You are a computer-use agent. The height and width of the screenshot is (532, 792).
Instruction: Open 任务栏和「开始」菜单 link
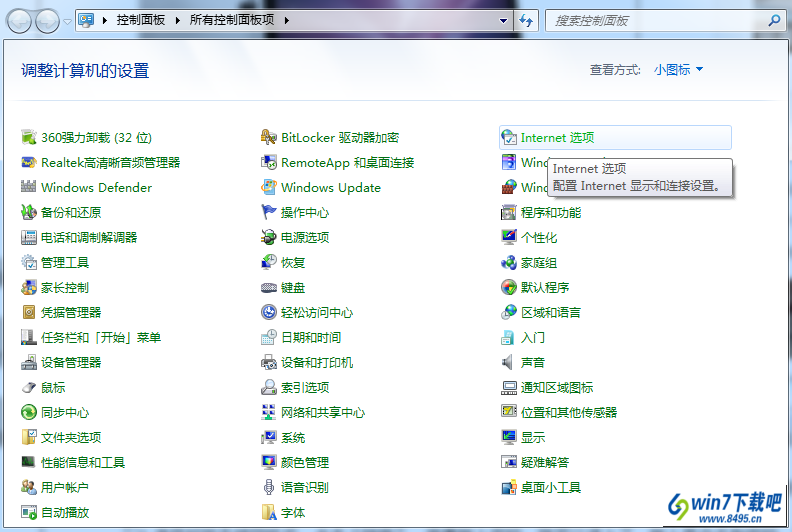101,337
